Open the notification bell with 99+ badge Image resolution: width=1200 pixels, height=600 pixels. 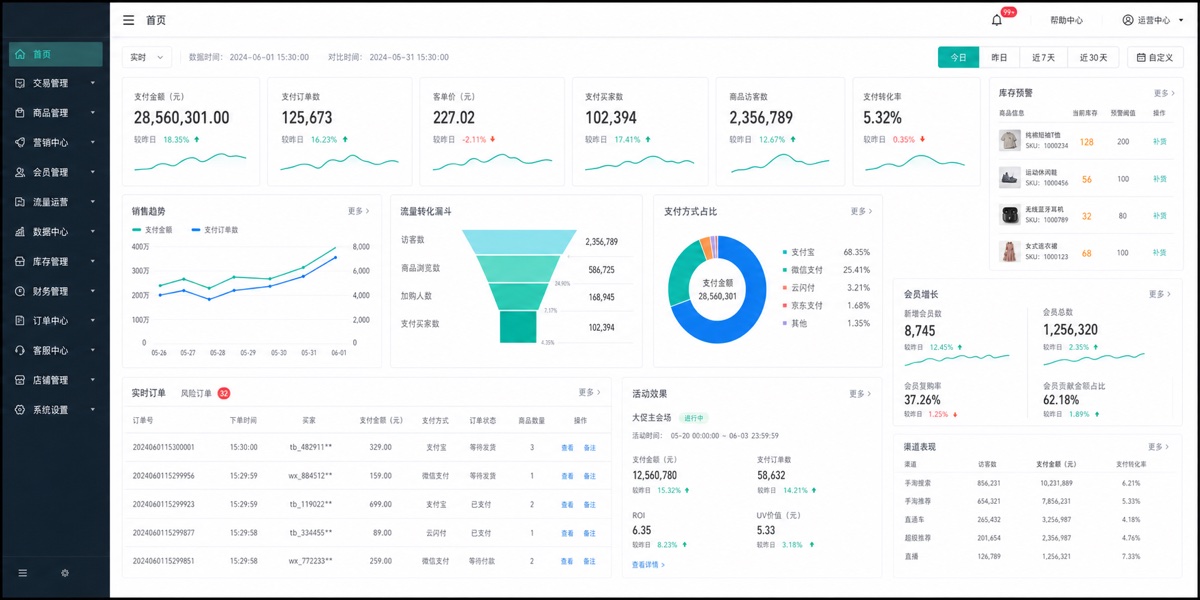[997, 20]
